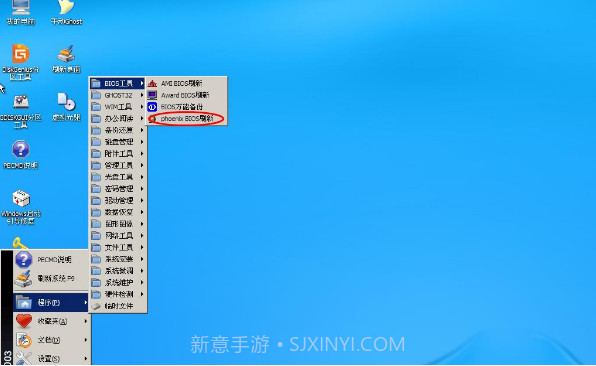The image size is (596, 366).
Task: Click the 系统维护 folder icon
Action: tap(96, 282)
